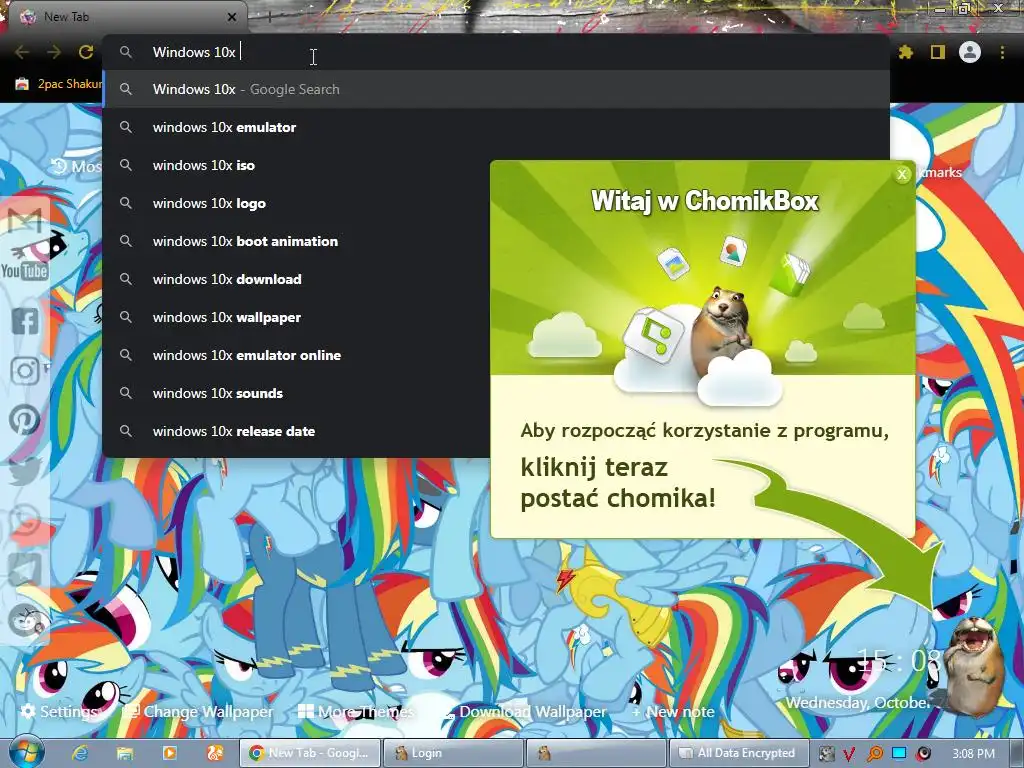Screen dimensions: 1024x768
Task: Open the Pinterest sidebar shortcut
Action: [25, 420]
